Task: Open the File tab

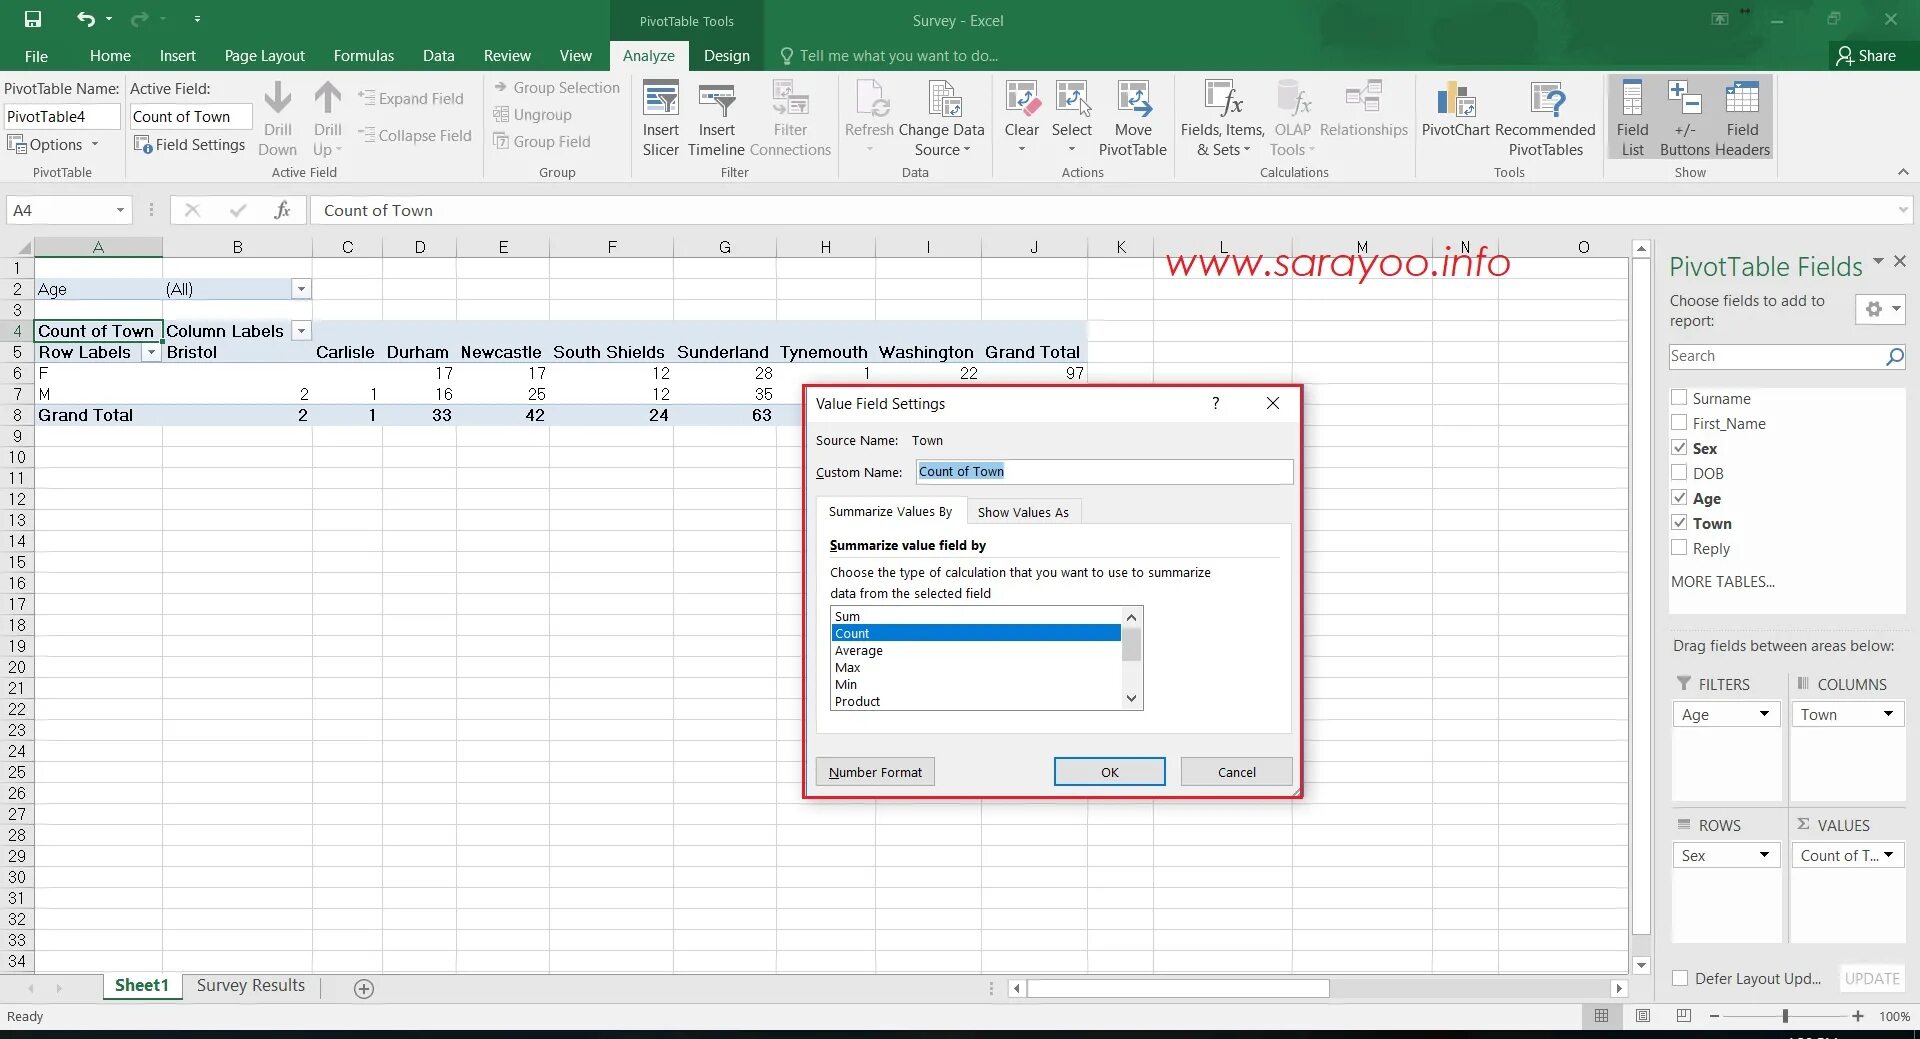Action: point(36,56)
